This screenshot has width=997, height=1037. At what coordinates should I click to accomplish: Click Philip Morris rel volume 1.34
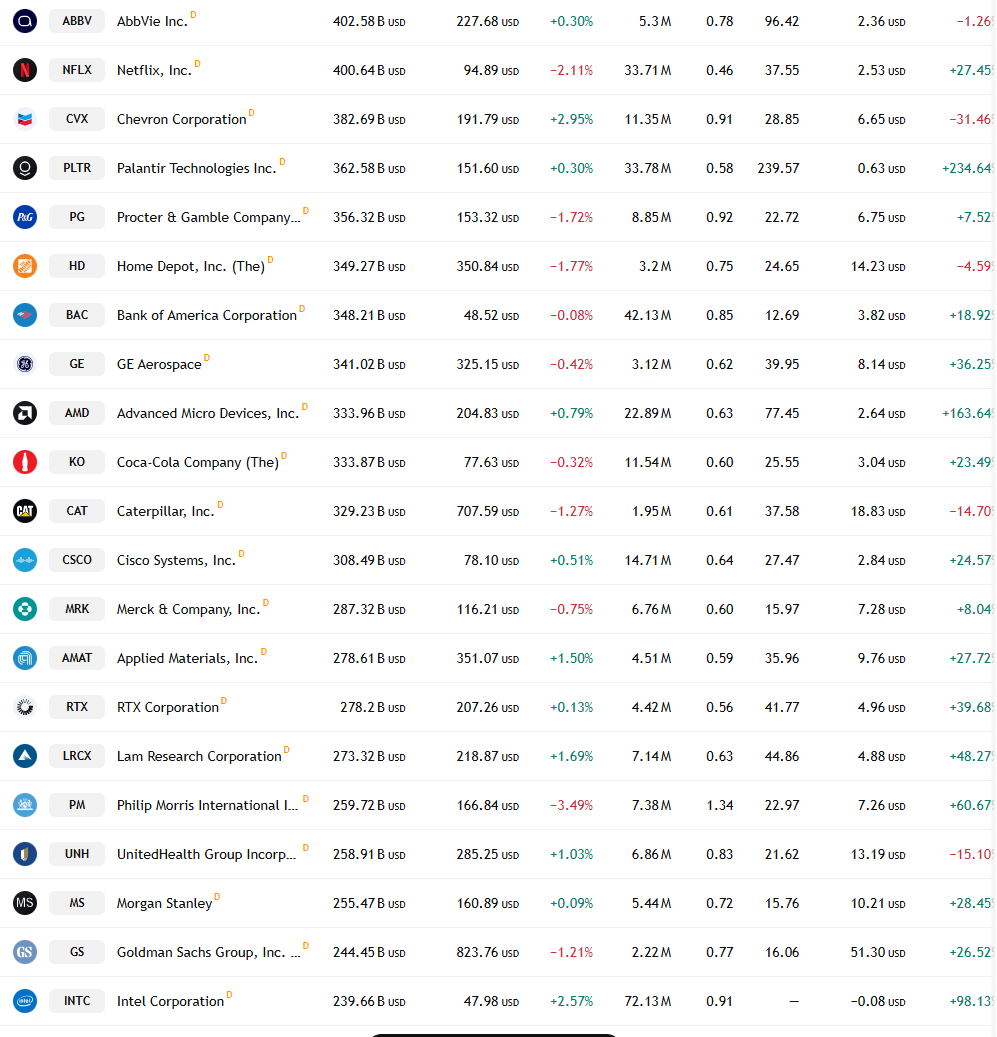point(719,806)
